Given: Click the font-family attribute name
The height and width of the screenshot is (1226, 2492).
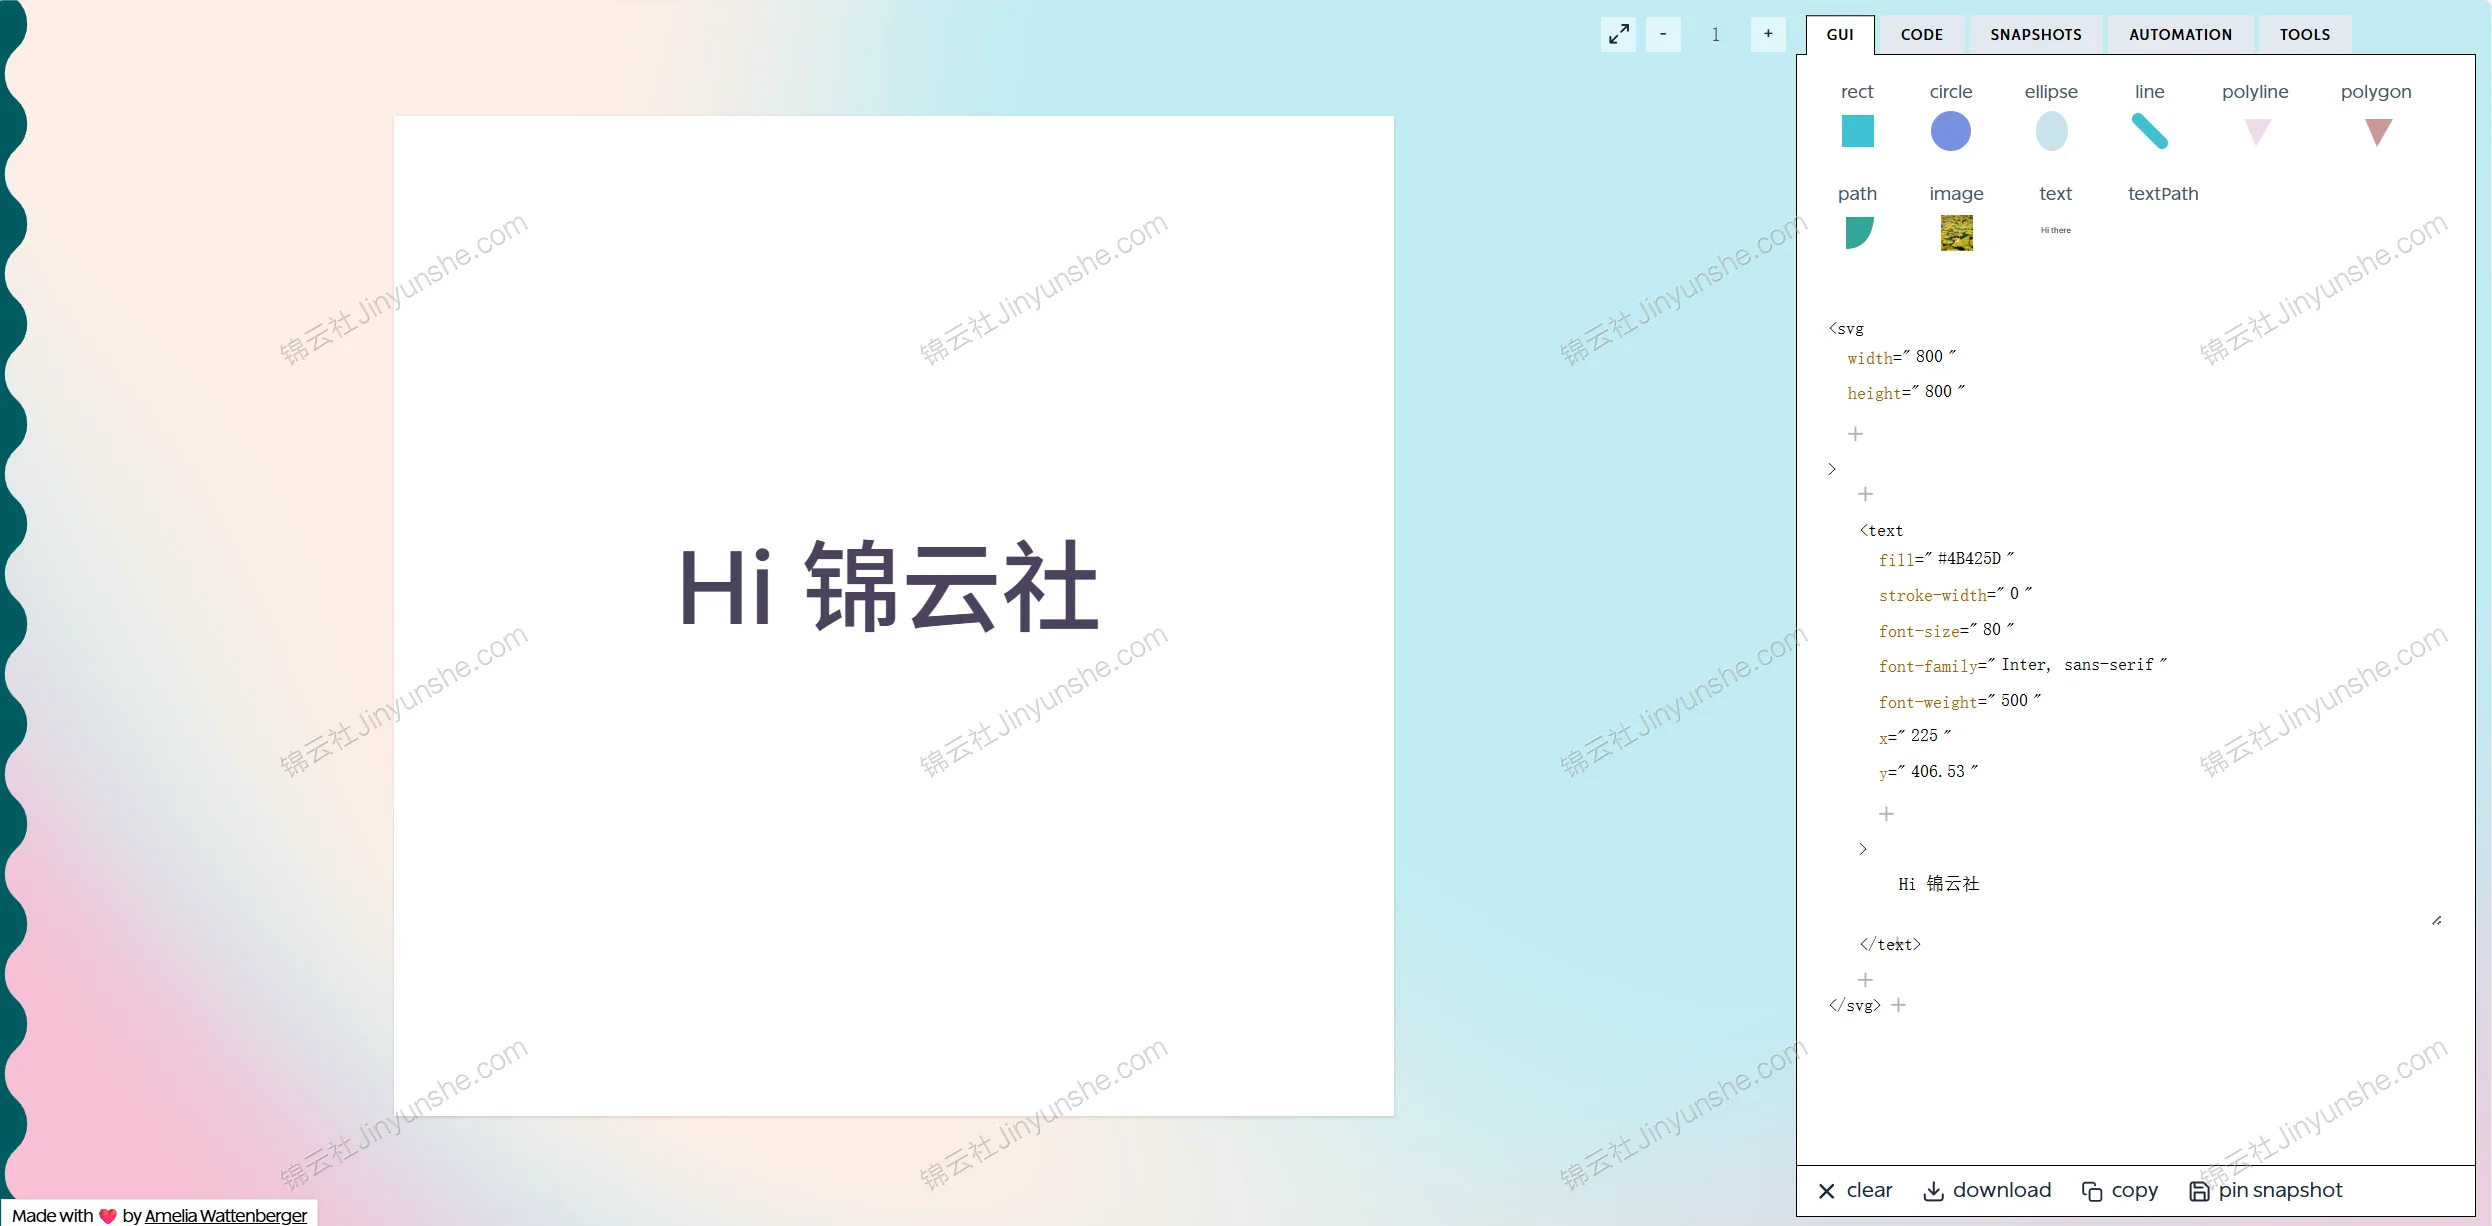Looking at the screenshot, I should (x=1928, y=666).
